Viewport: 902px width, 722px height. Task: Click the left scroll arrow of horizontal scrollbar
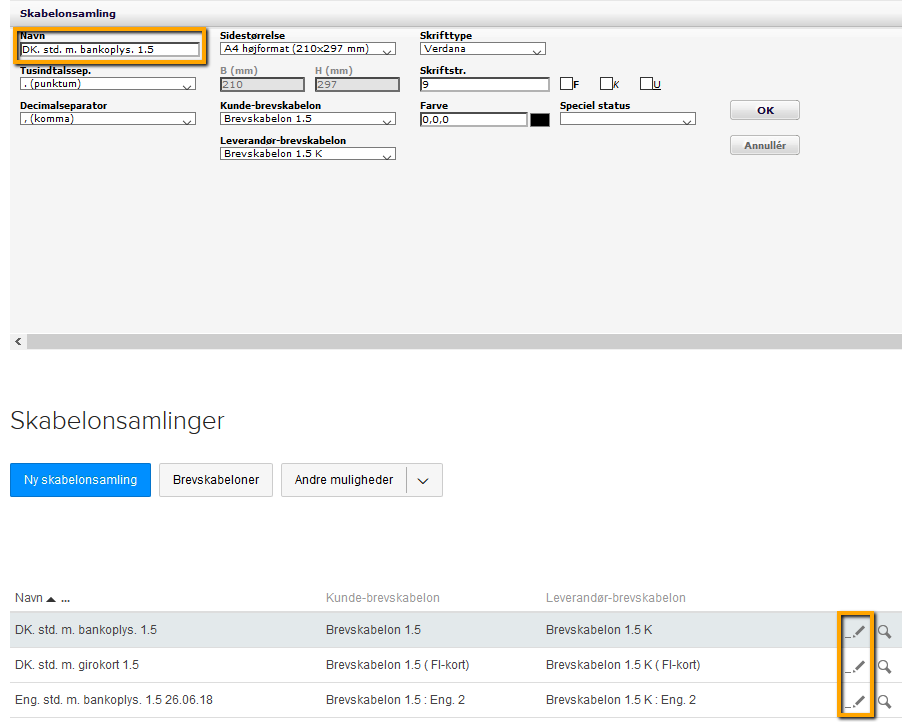tap(18, 342)
